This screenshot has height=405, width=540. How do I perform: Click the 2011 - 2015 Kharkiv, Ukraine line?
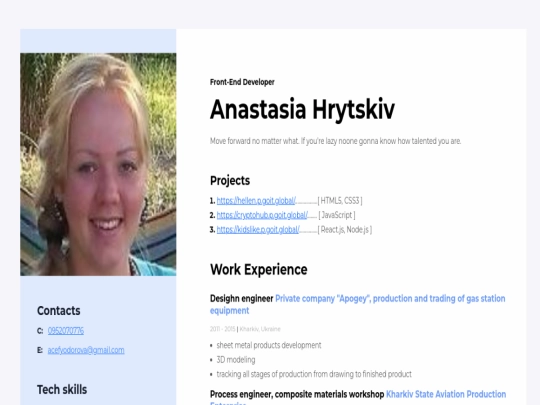point(245,329)
